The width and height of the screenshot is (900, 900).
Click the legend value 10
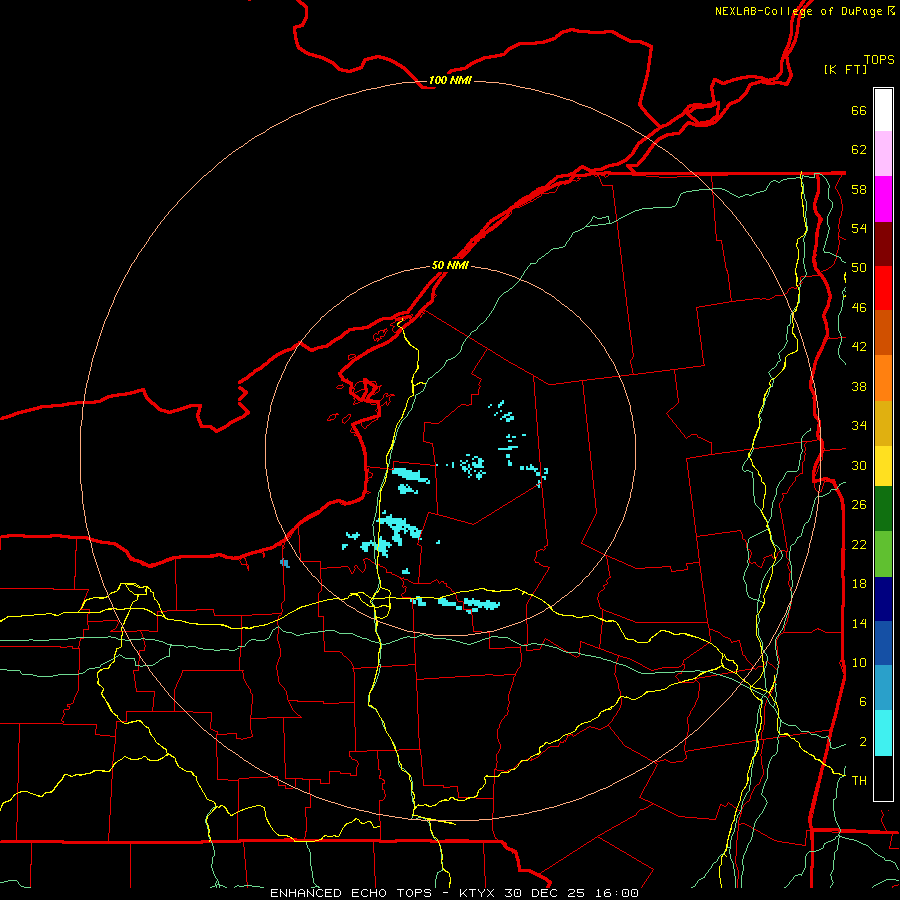coord(859,662)
